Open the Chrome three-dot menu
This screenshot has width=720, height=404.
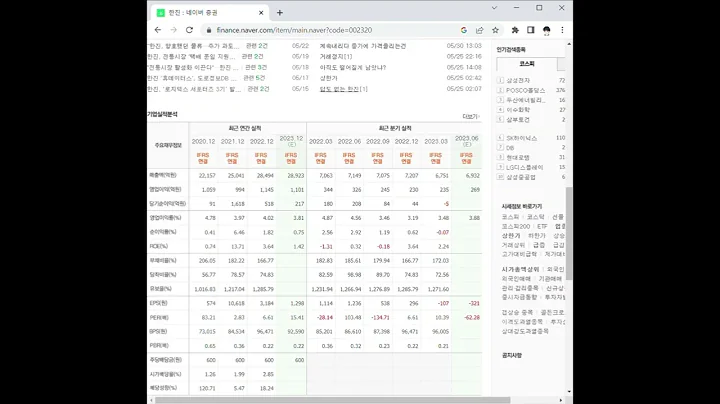point(562,30)
